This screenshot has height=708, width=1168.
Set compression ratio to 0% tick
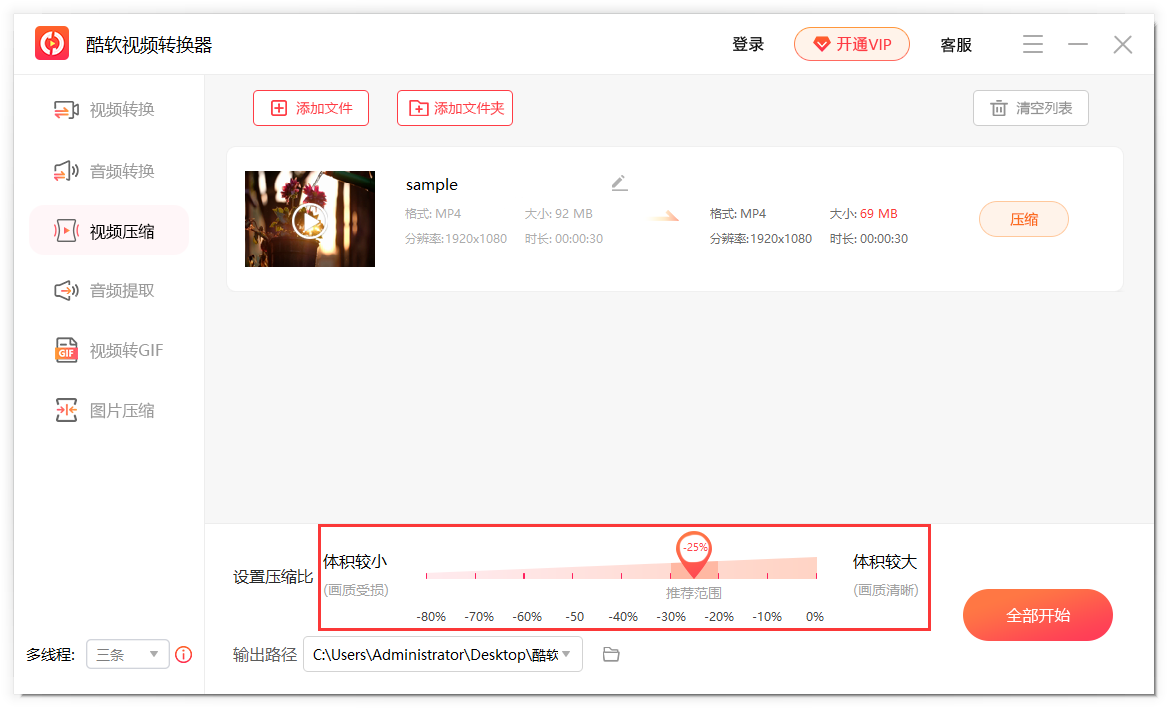[x=816, y=575]
